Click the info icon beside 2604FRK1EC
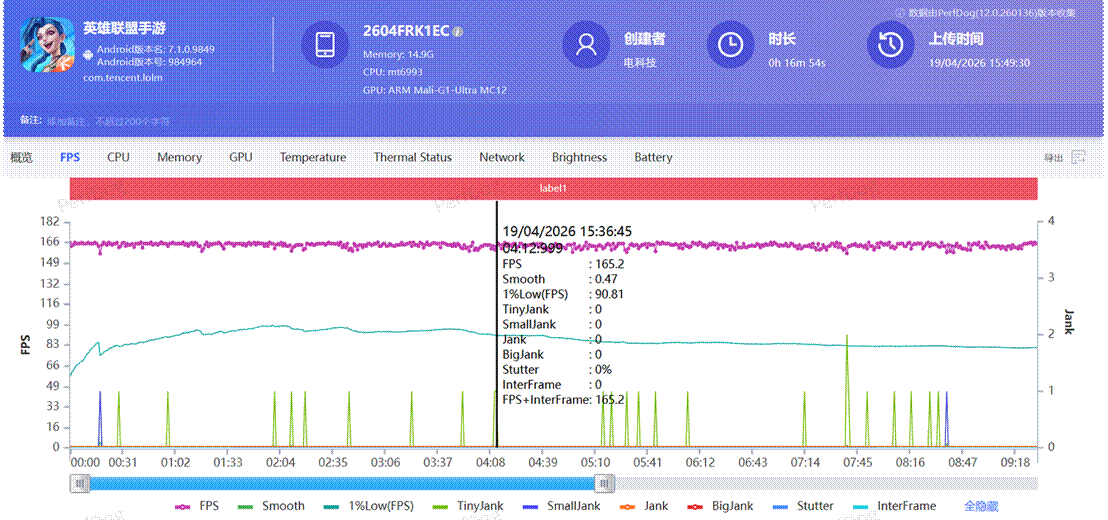This screenshot has height=520, width=1108. tap(458, 32)
